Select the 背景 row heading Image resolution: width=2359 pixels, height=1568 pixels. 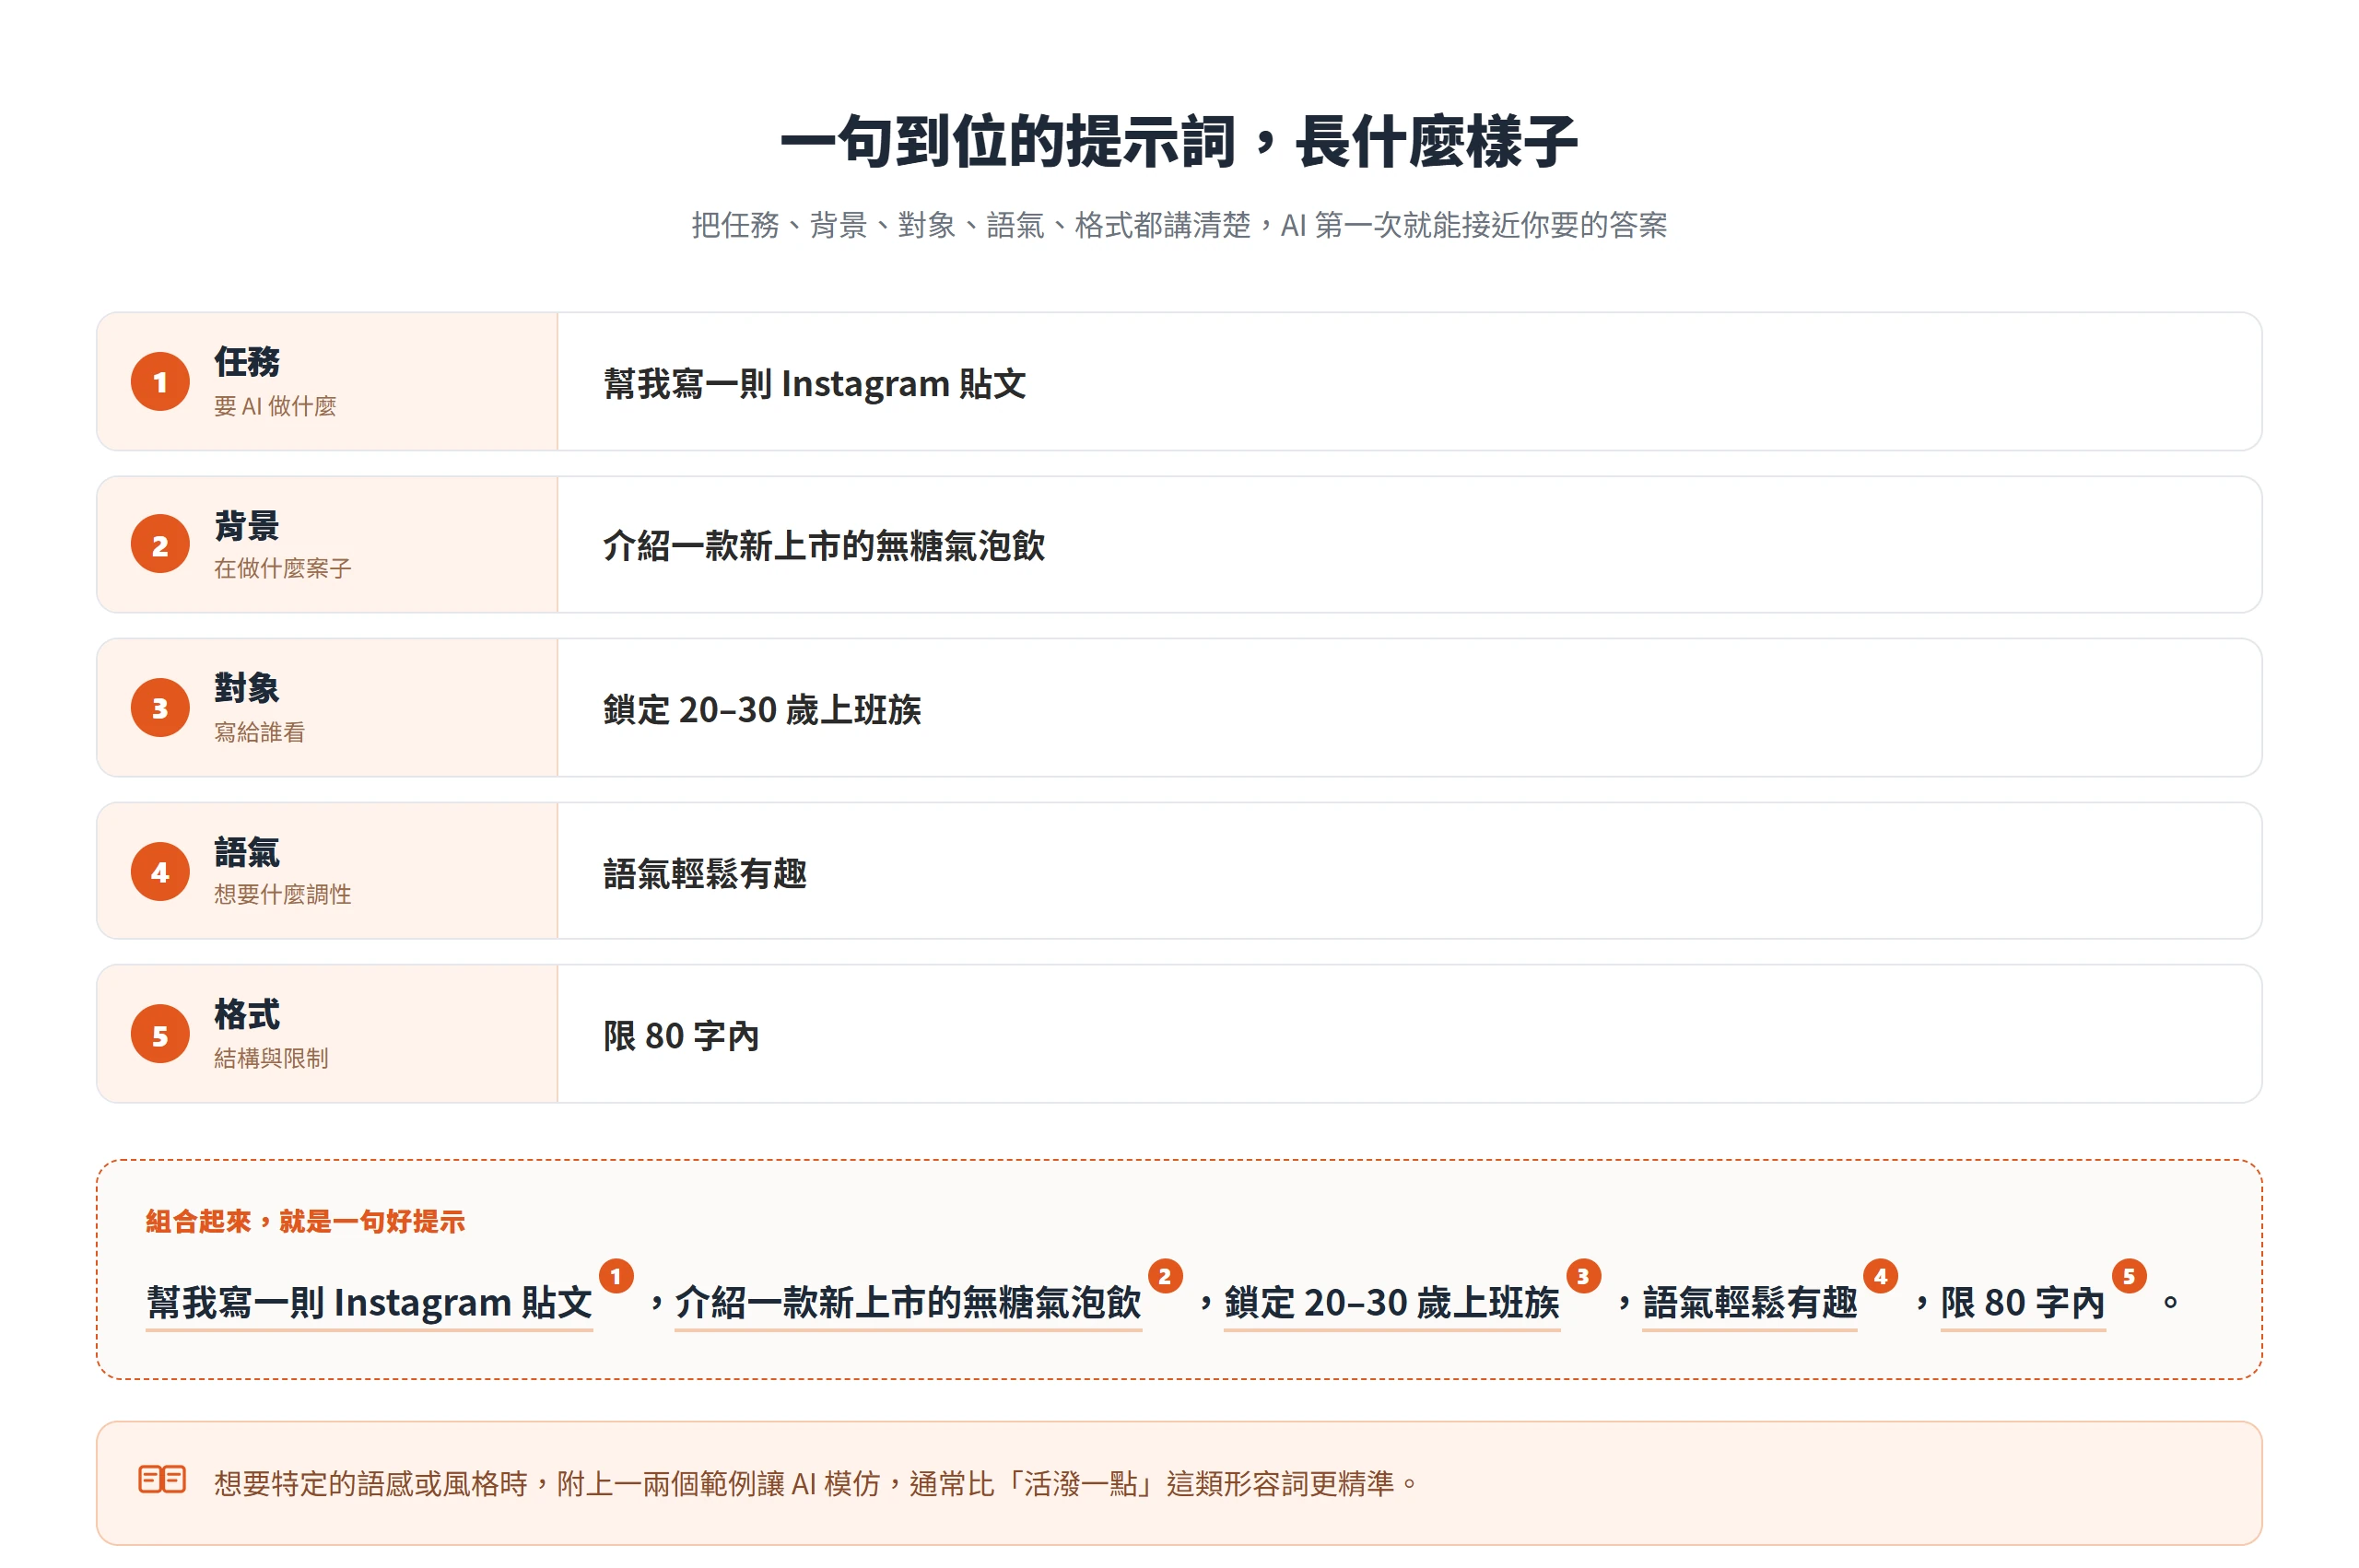[247, 525]
